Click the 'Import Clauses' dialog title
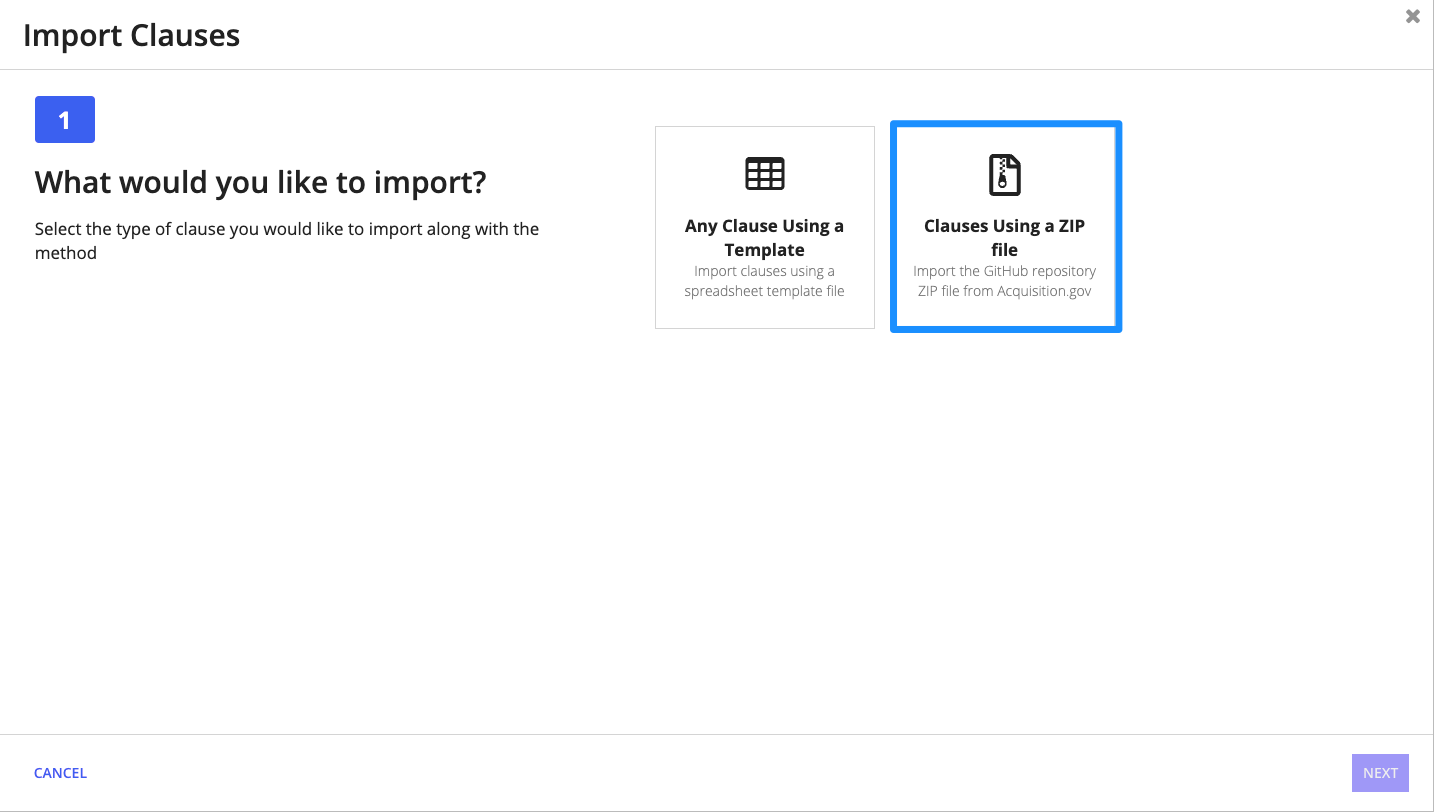 [x=131, y=35]
